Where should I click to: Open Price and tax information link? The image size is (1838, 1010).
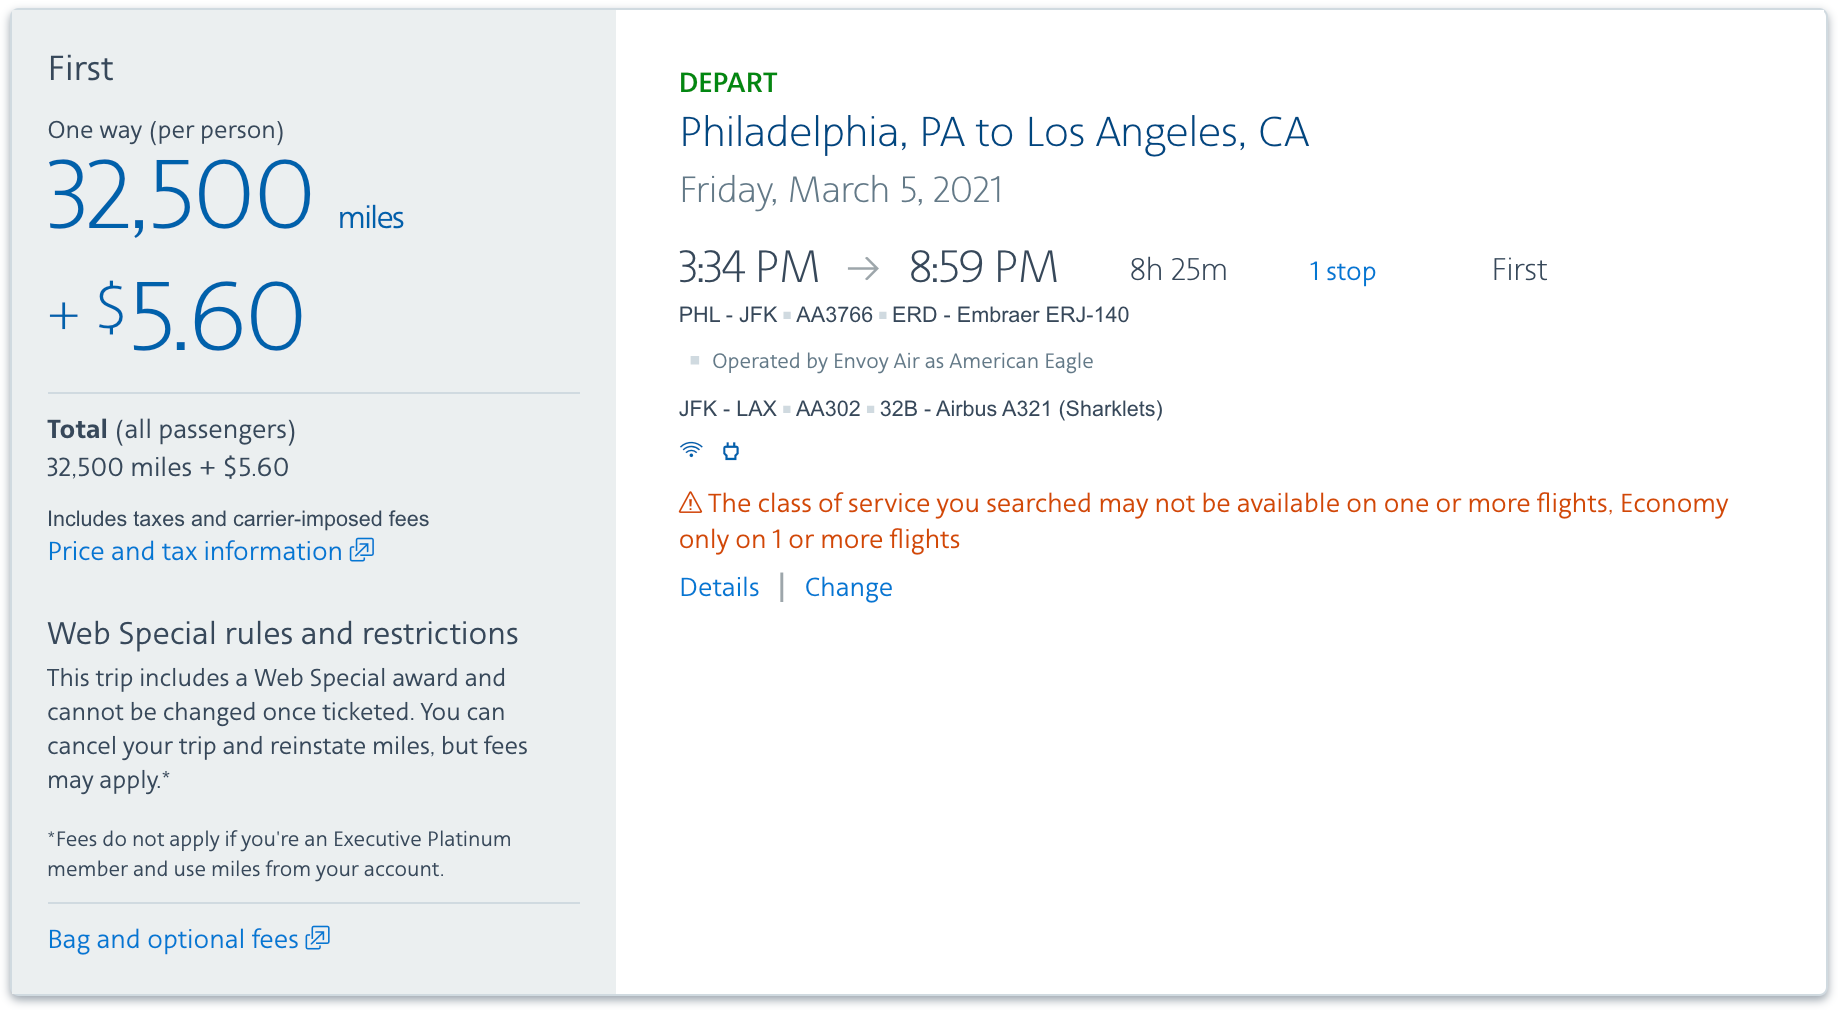(195, 551)
